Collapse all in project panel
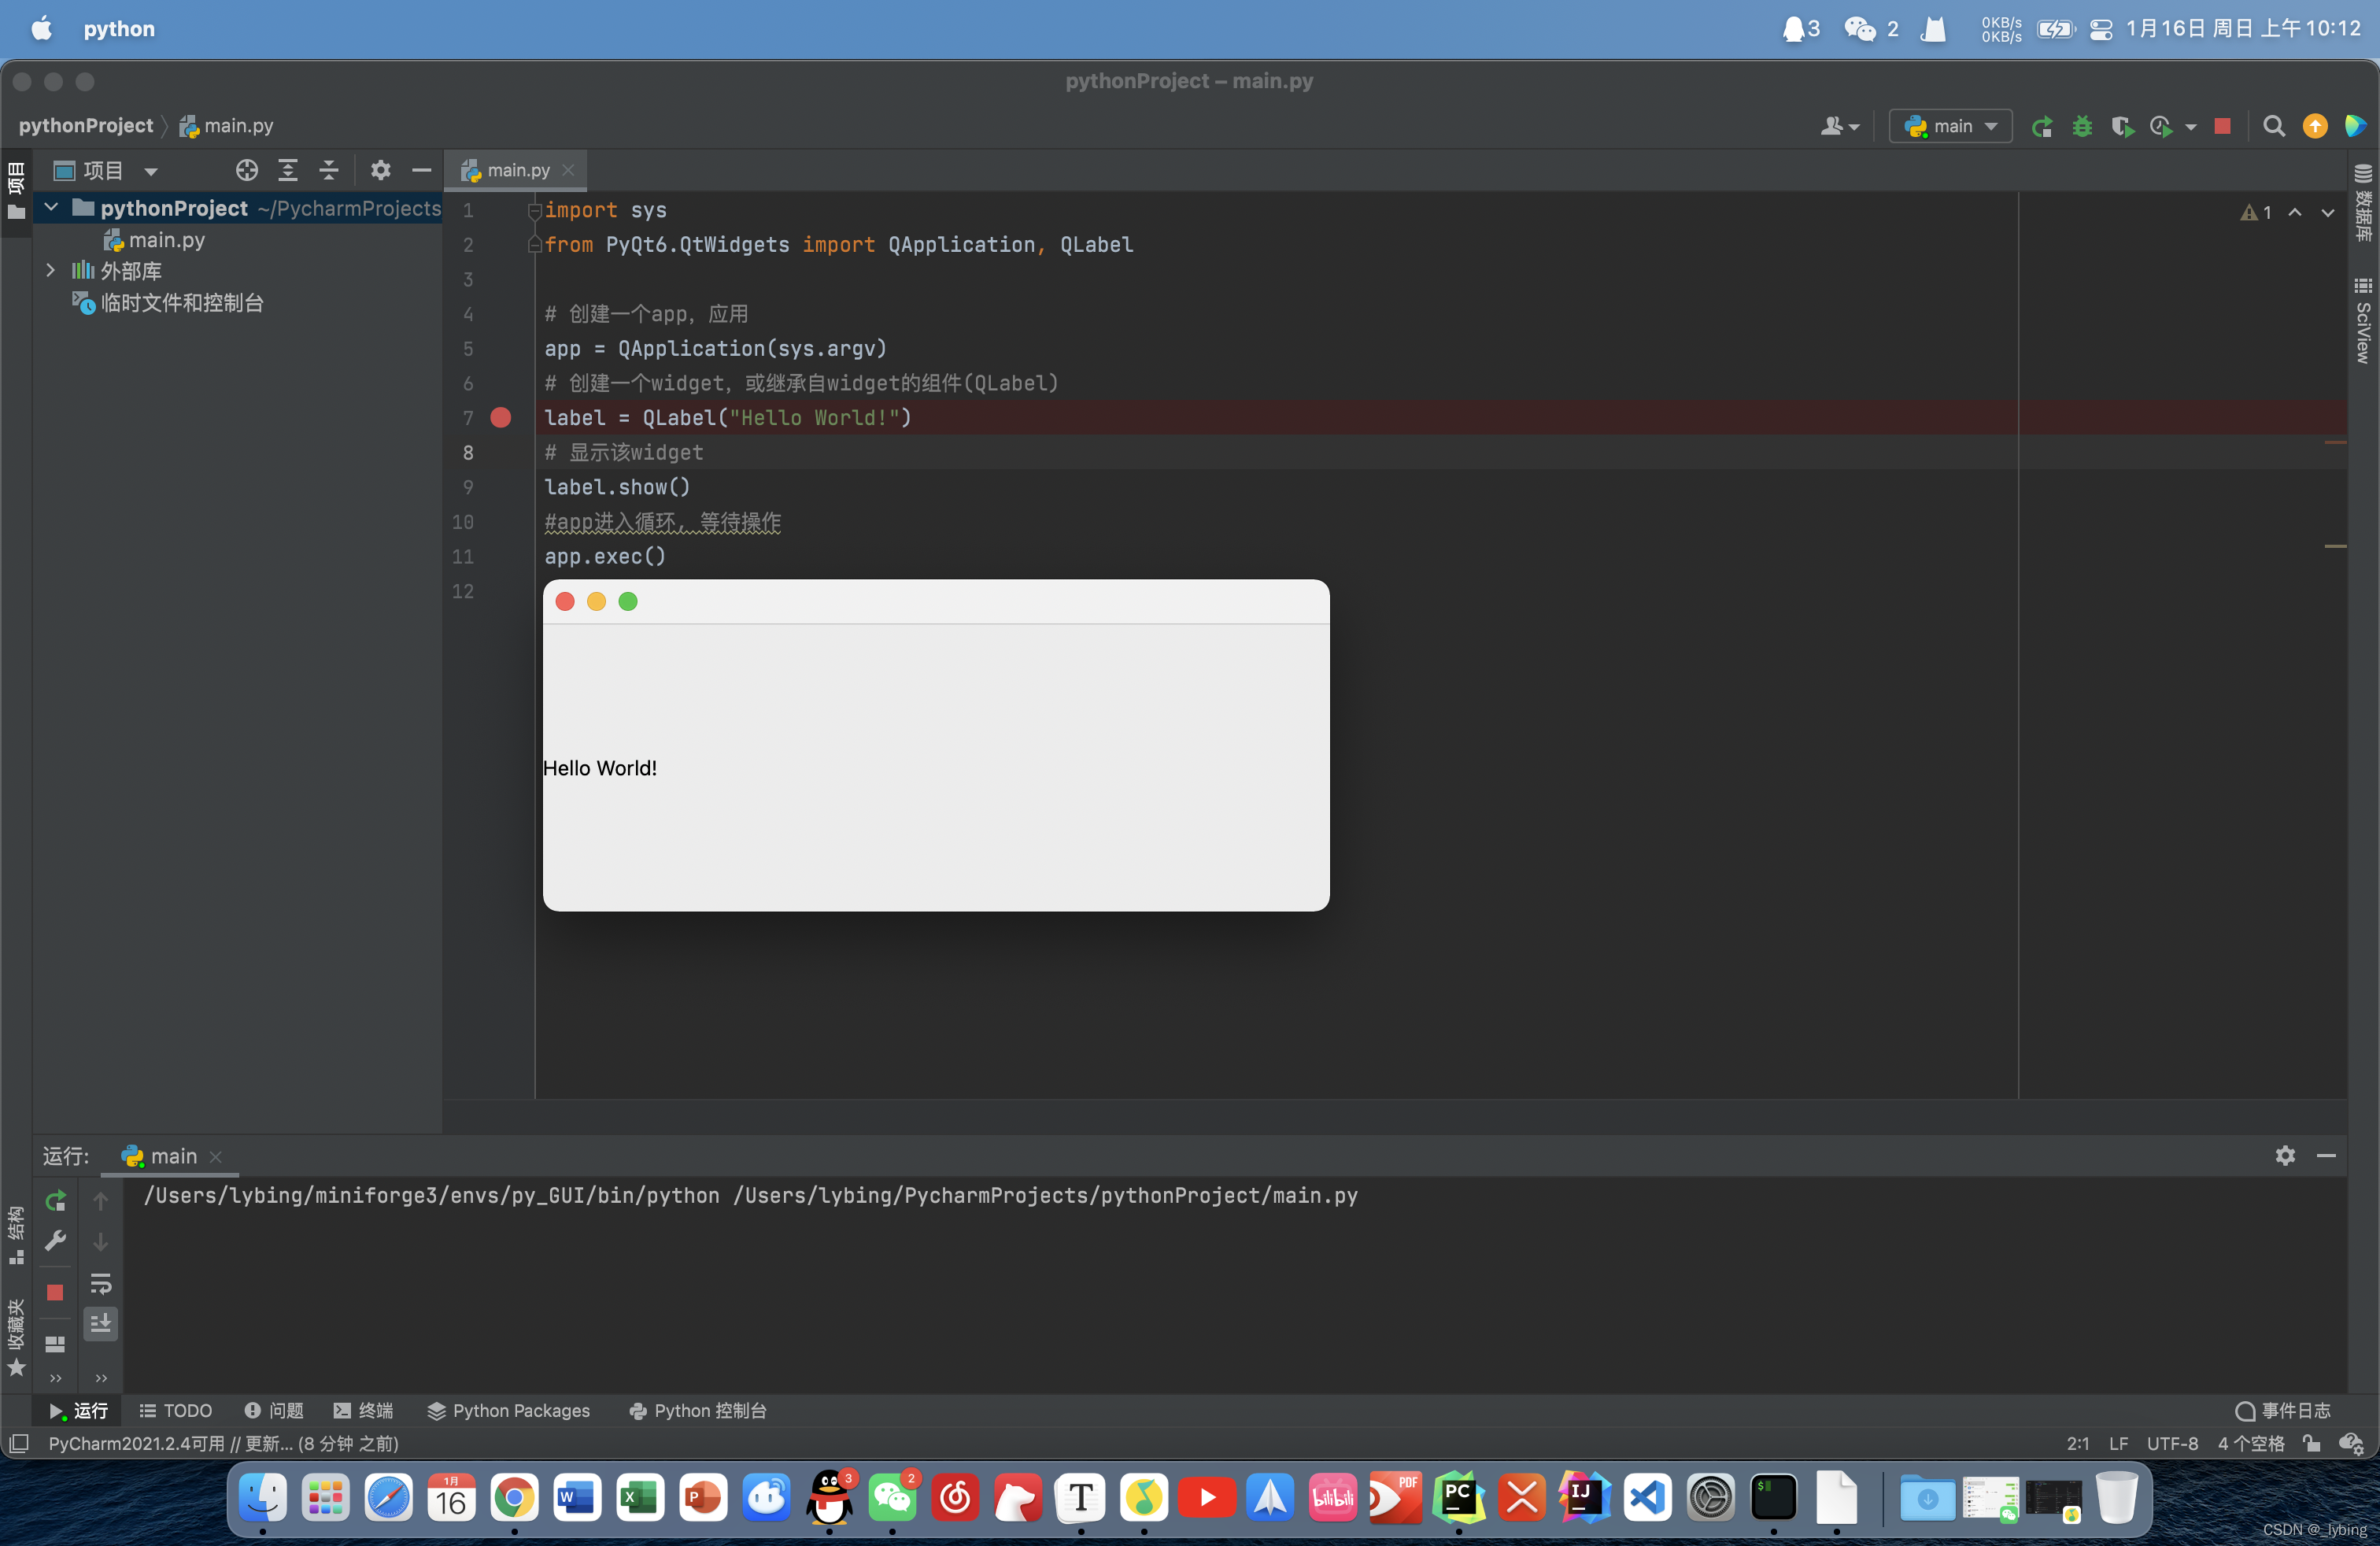This screenshot has width=2380, height=1546. pos(329,170)
